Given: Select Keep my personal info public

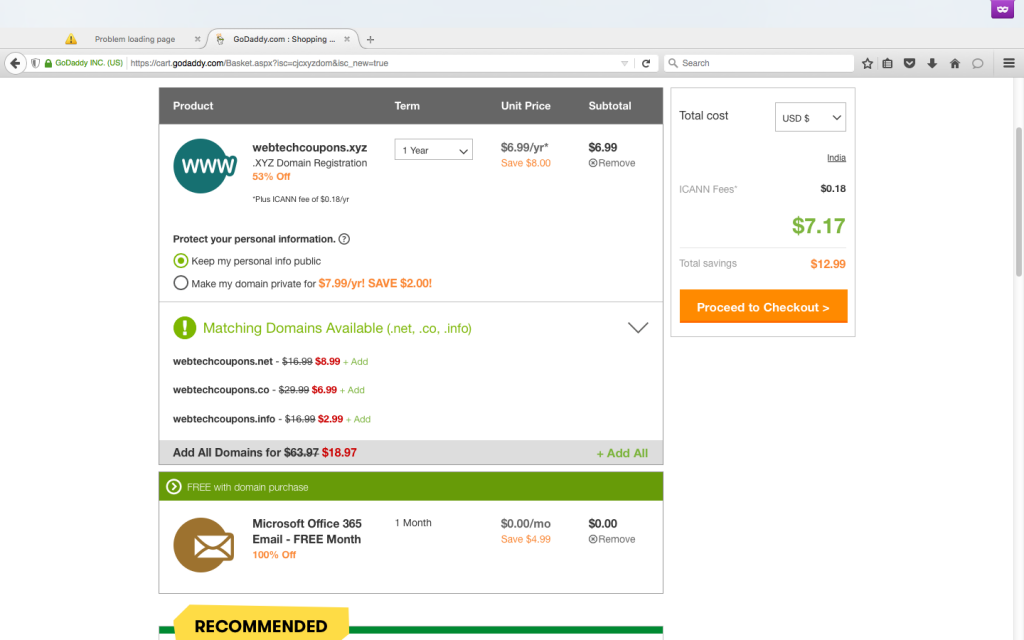Looking at the screenshot, I should pos(181,261).
